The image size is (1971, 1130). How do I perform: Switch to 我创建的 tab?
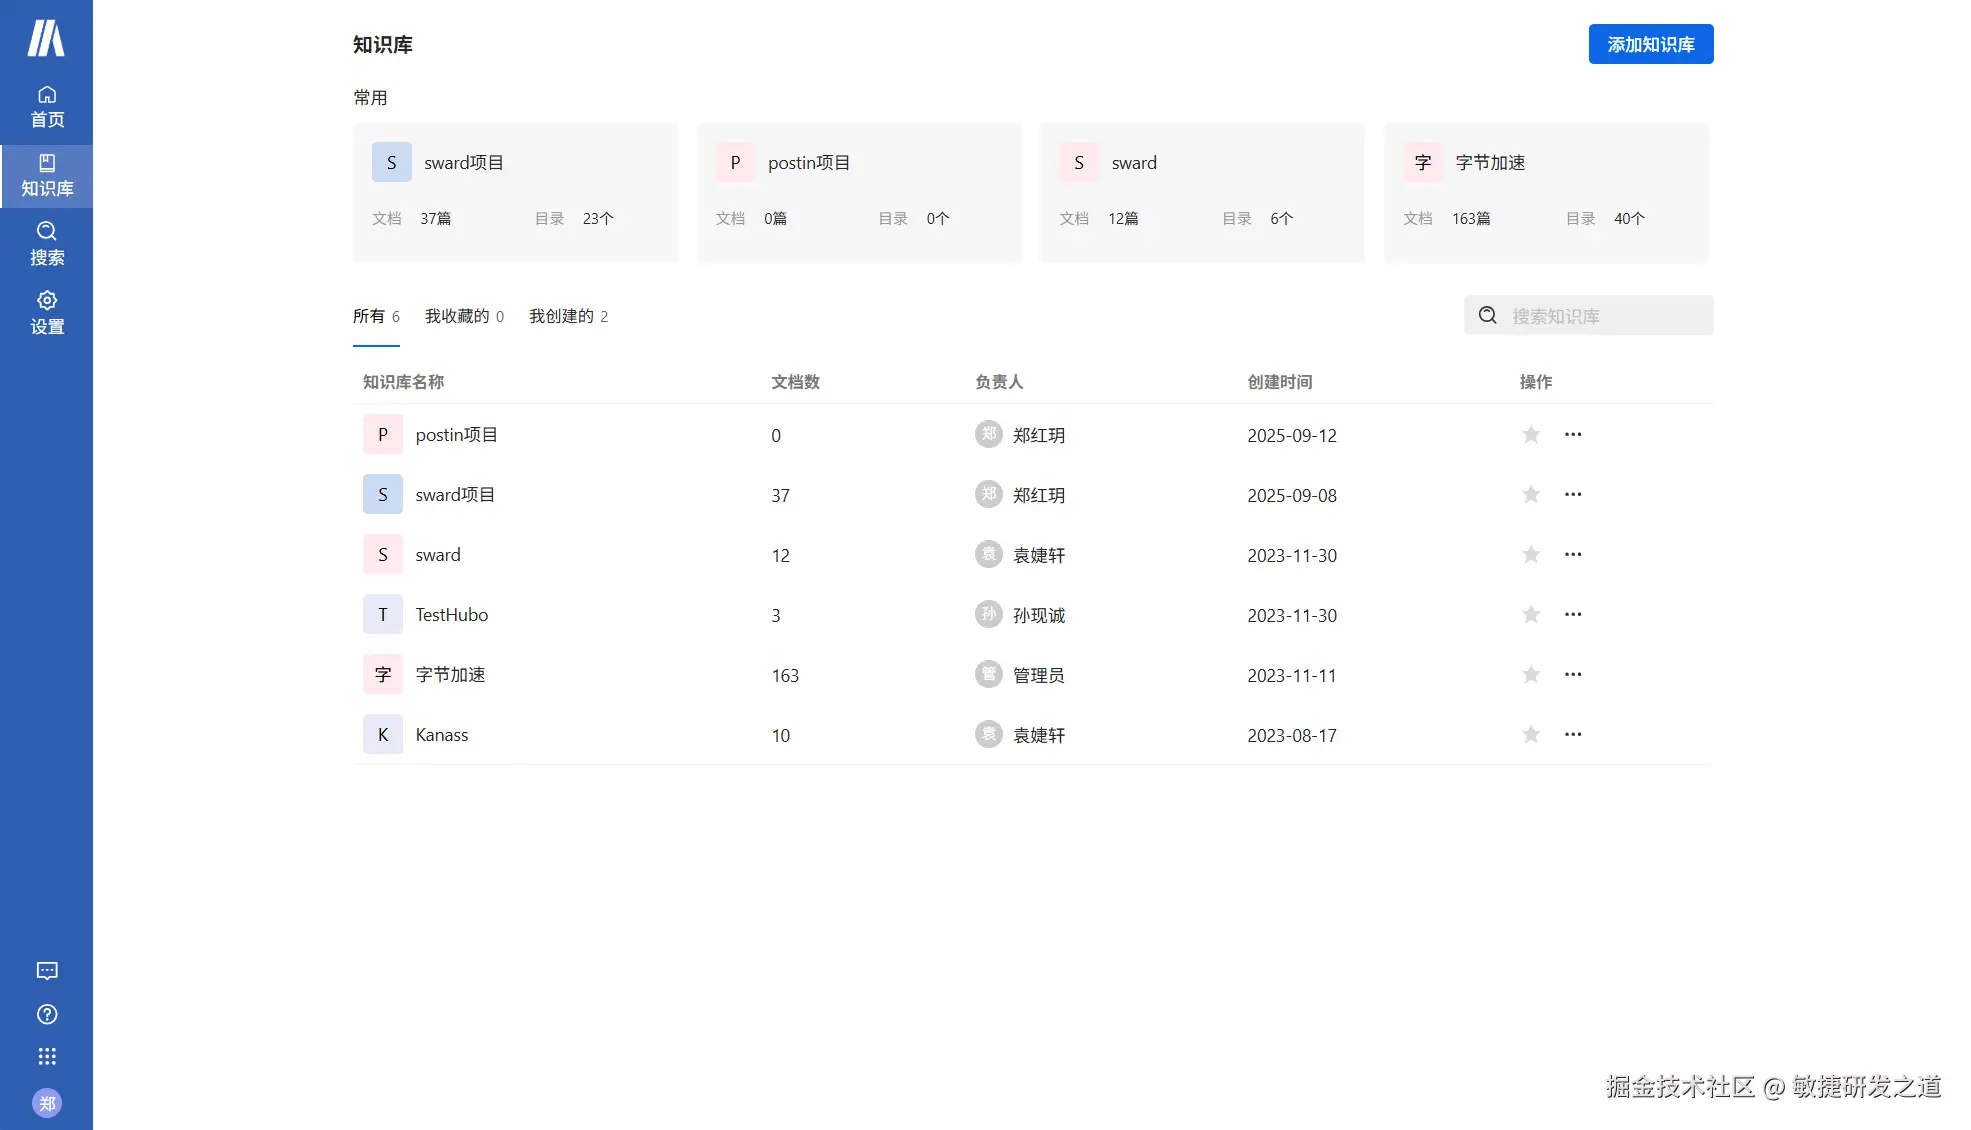[567, 316]
